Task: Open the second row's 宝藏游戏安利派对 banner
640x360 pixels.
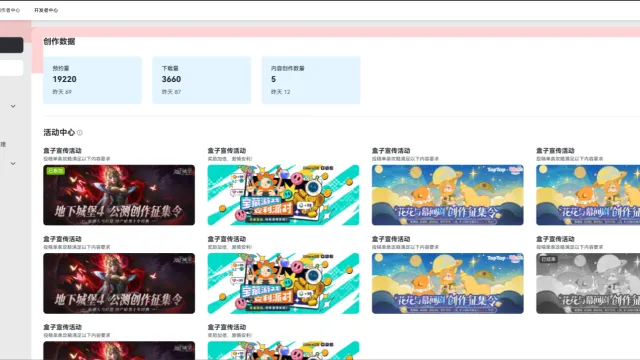Action: 283,283
